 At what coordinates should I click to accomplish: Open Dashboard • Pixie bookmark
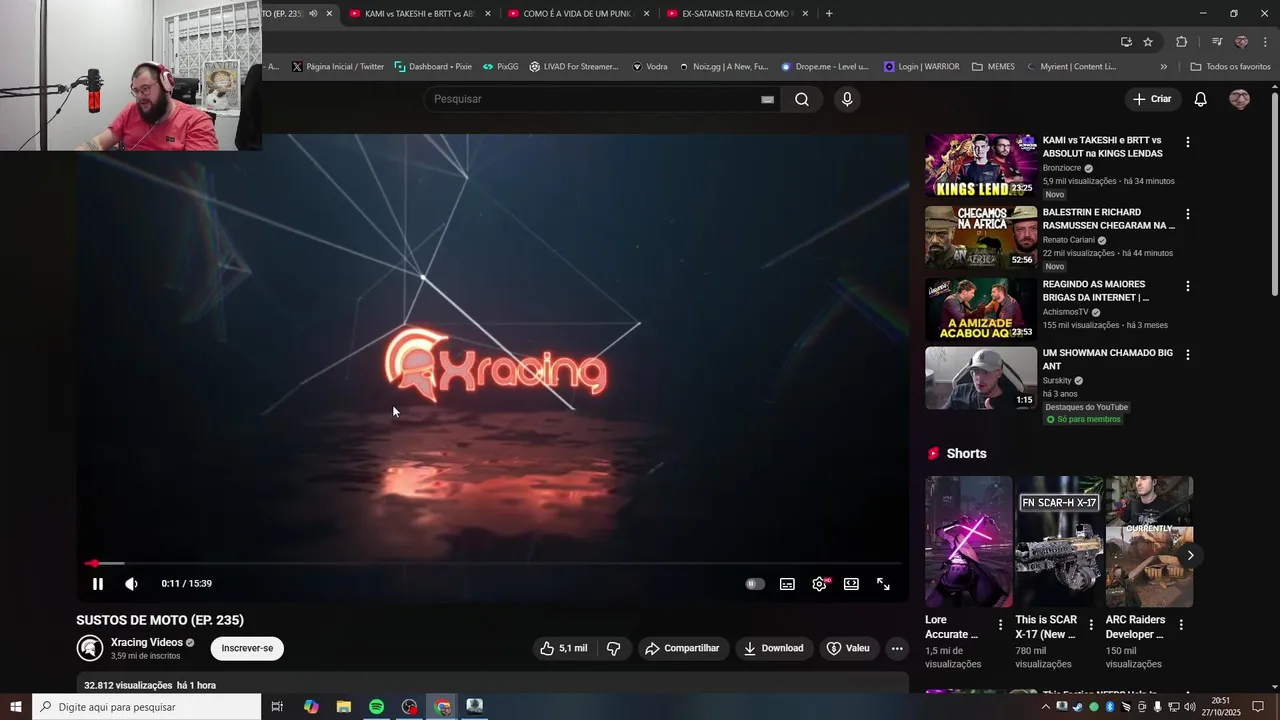[433, 67]
